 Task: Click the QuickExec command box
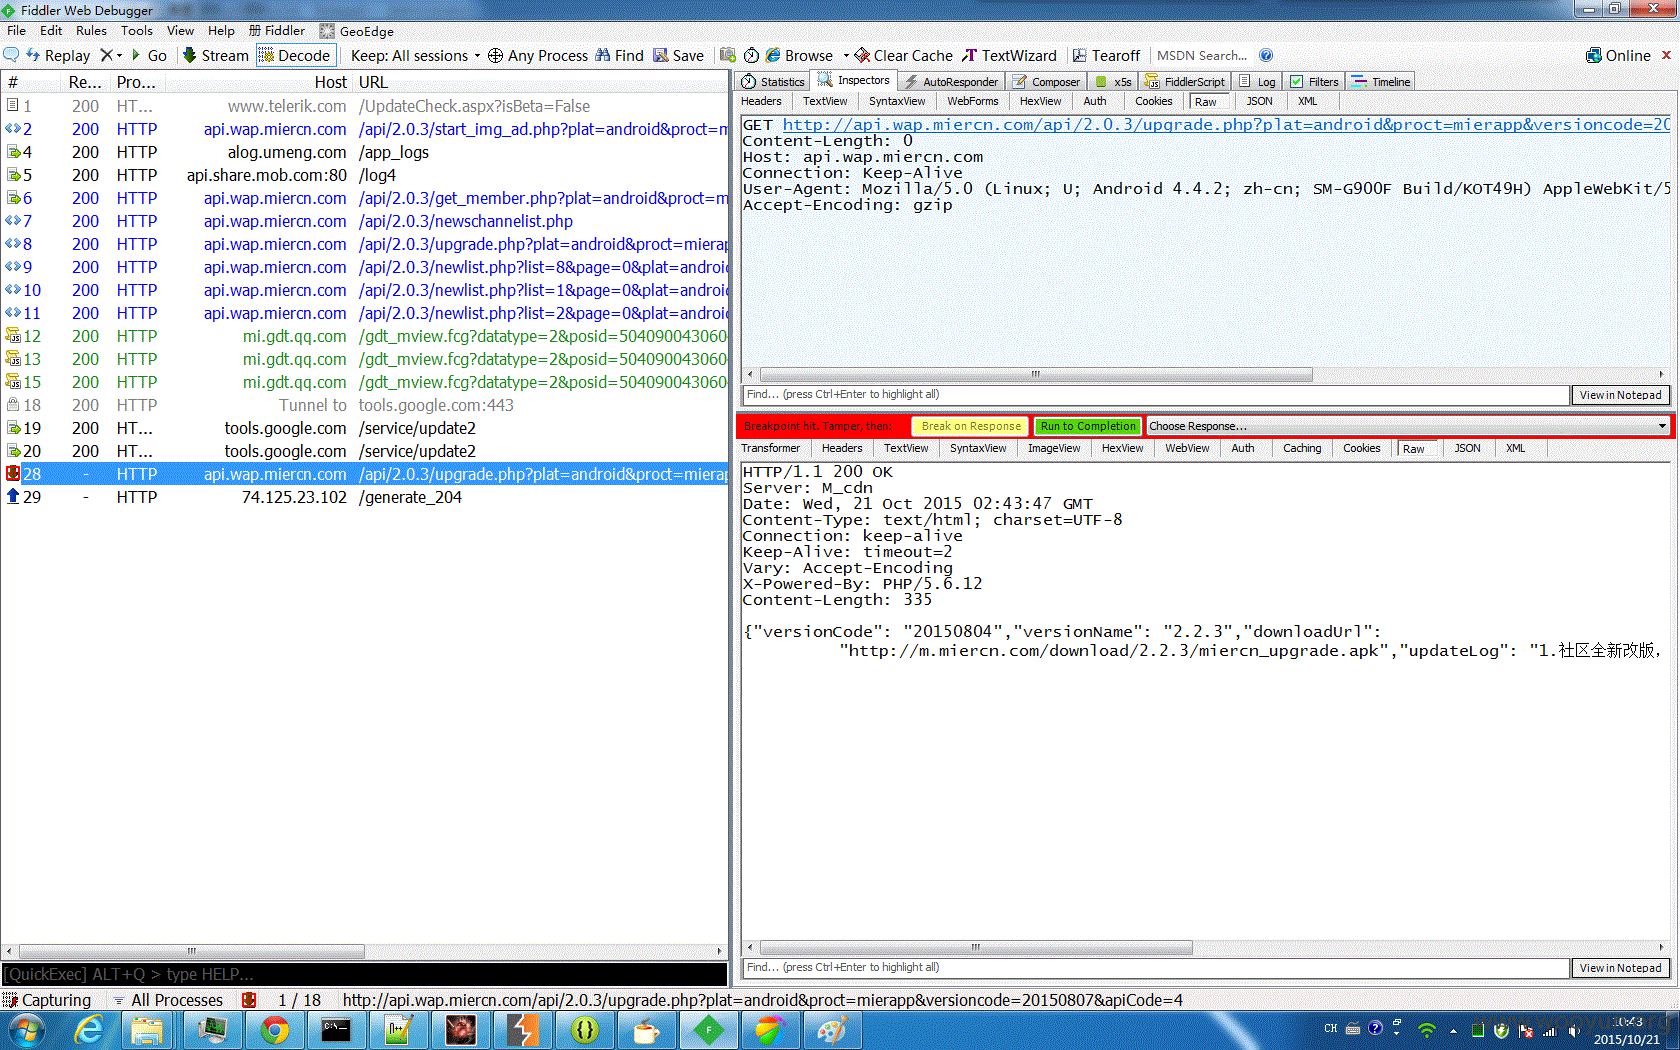point(364,974)
